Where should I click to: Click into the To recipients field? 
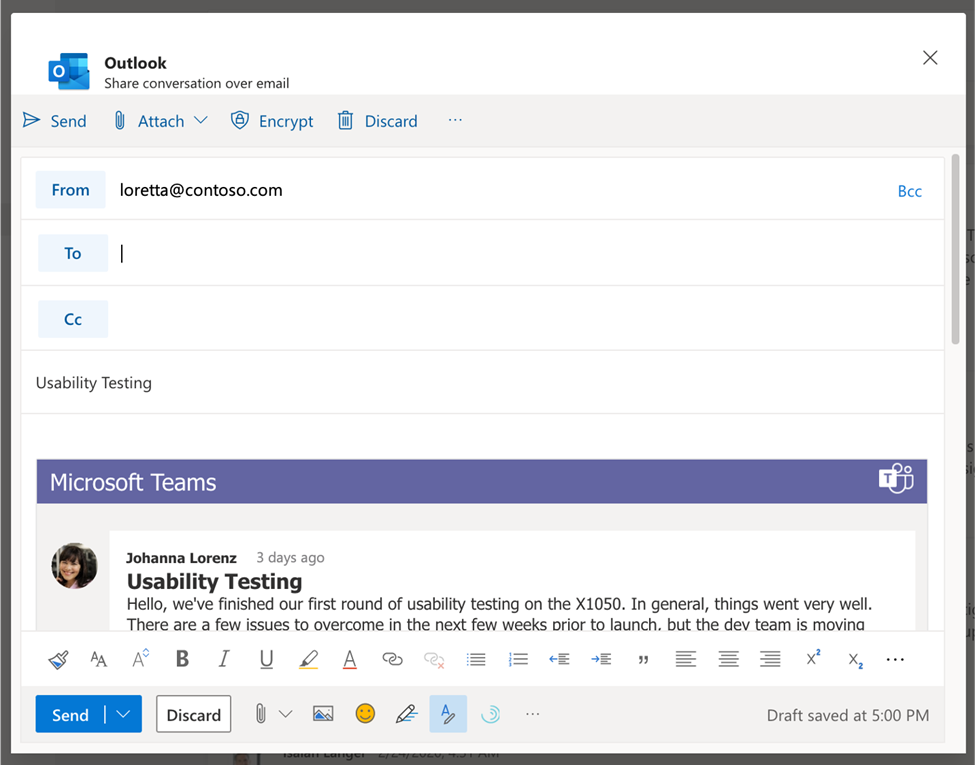coord(525,253)
